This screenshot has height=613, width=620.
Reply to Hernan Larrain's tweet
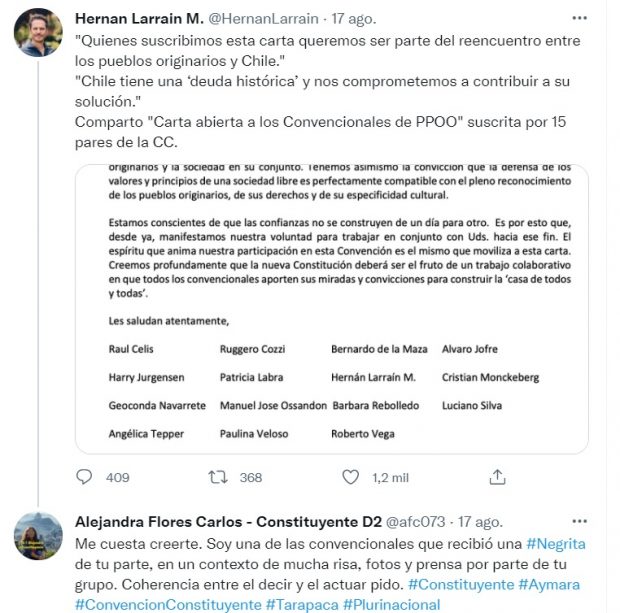tap(86, 477)
